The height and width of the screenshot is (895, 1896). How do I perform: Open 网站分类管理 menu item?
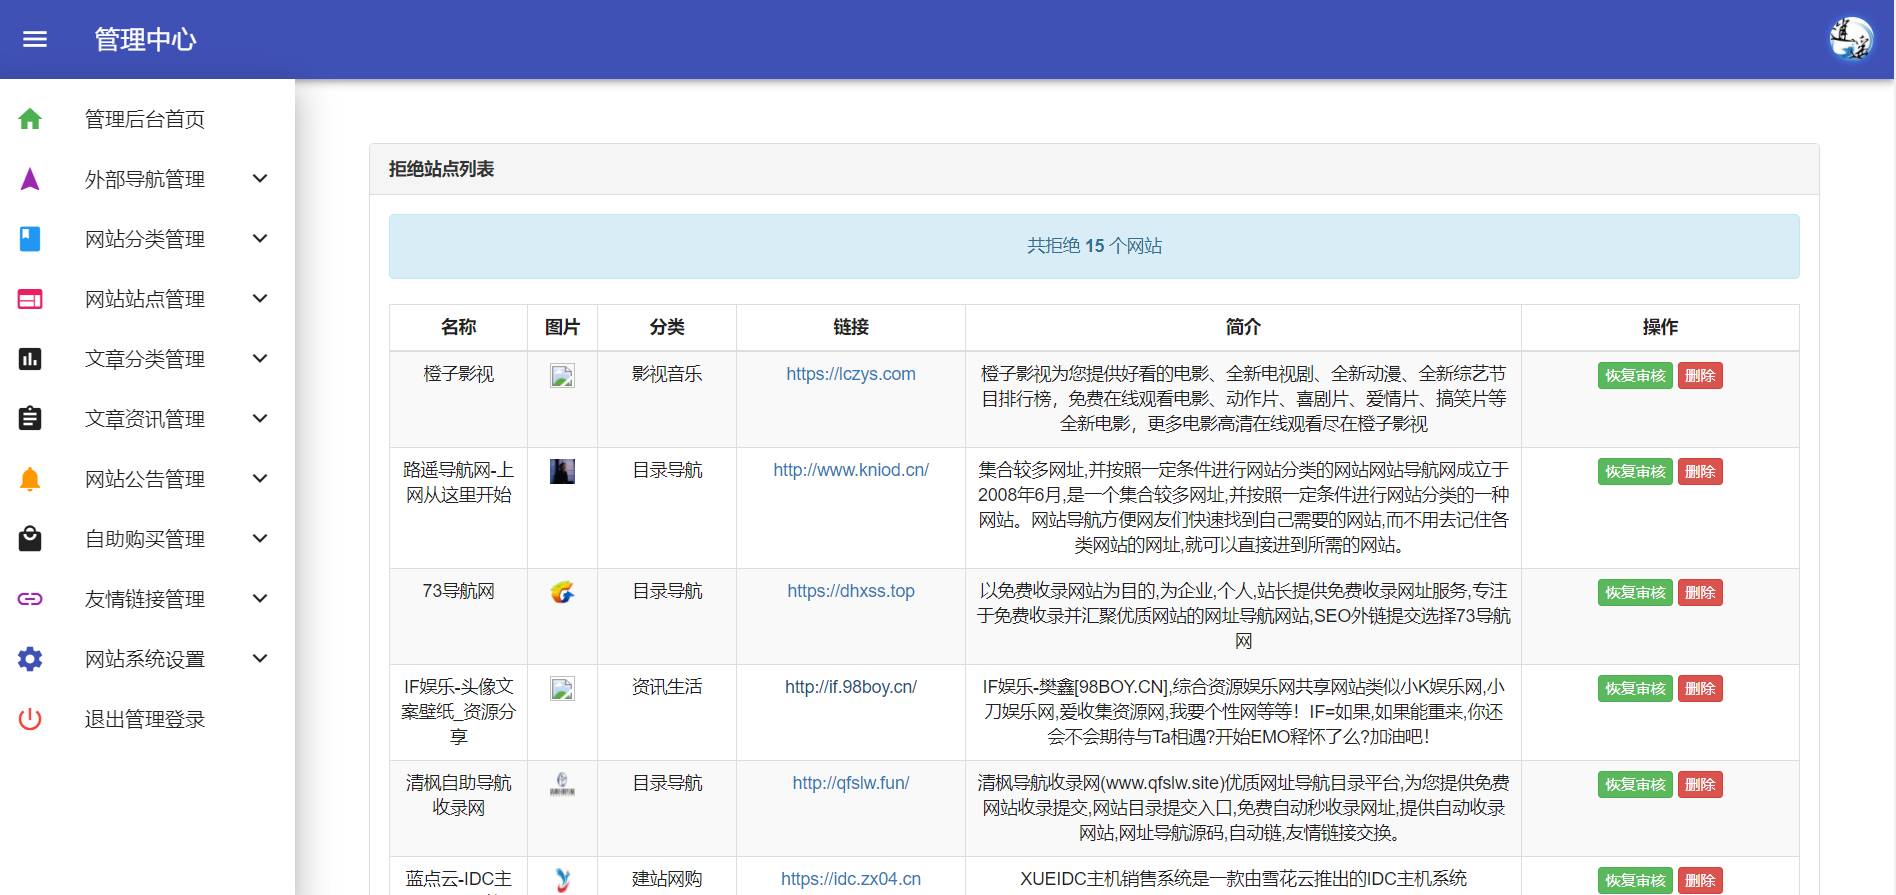click(147, 239)
